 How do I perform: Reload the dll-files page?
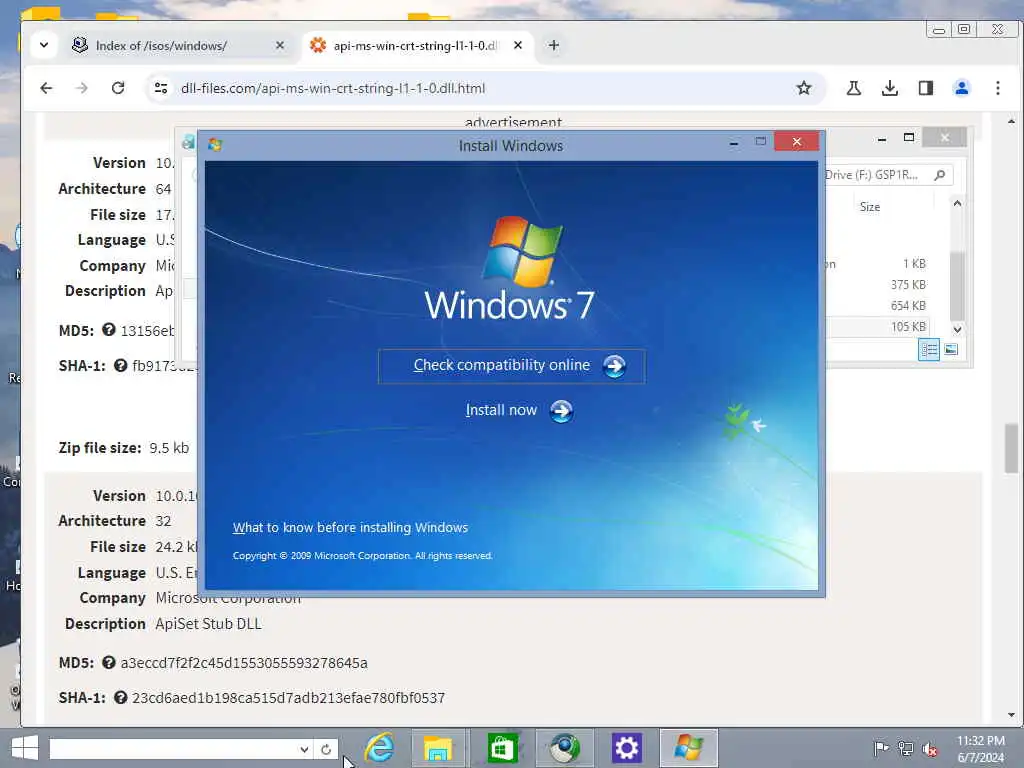(118, 88)
